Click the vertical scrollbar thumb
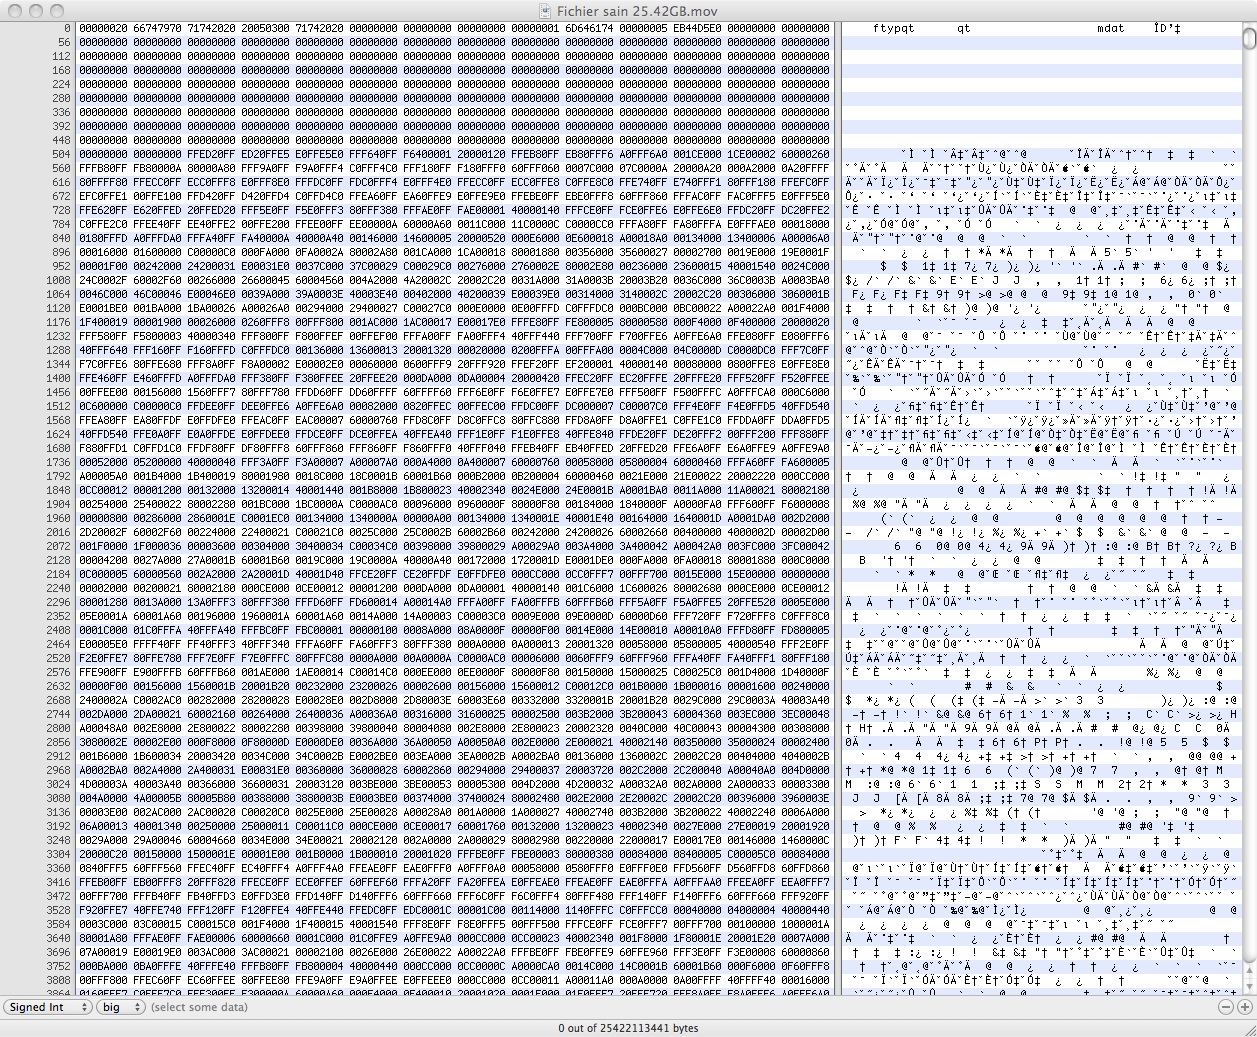 1249,38
